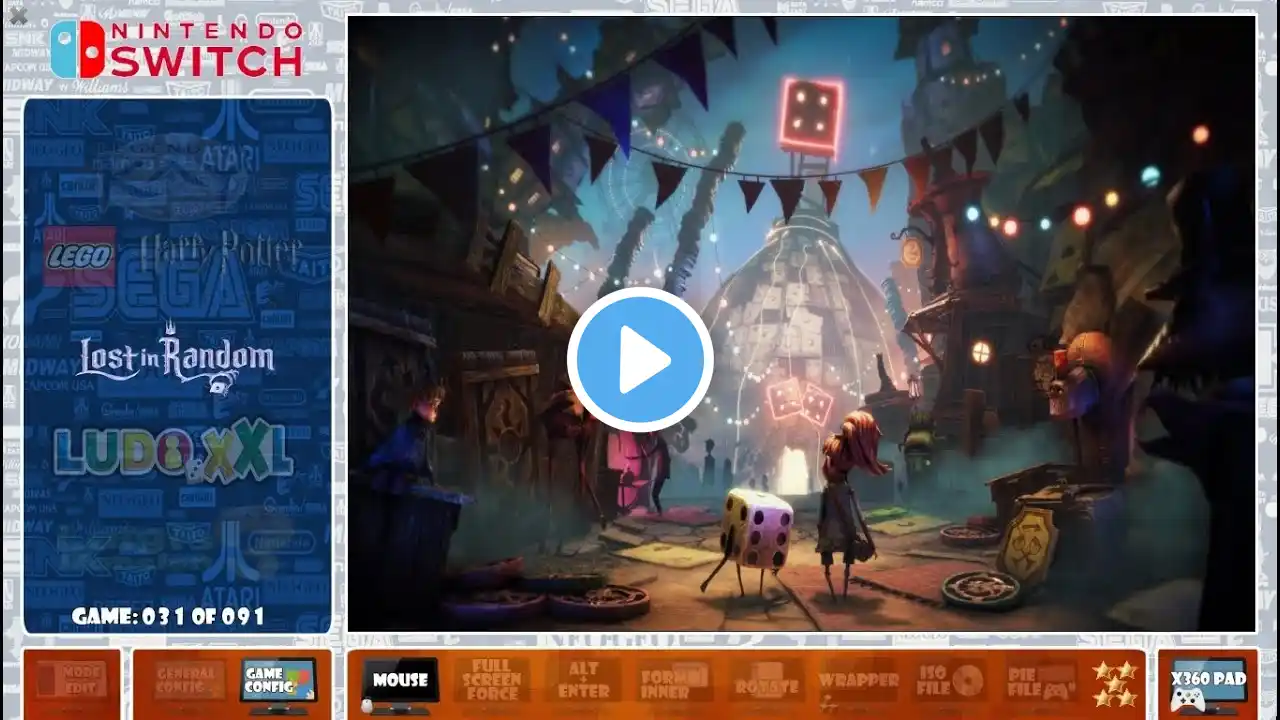Select the Ludo XXL game logo
The image size is (1280, 720).
tap(173, 452)
